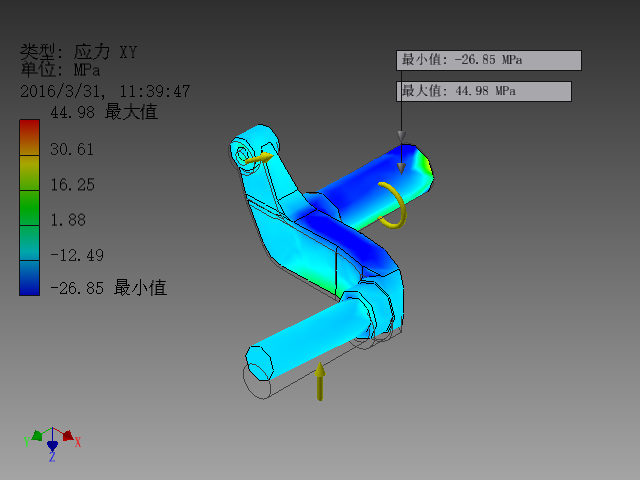640x480 pixels.
Task: Click the -26.85 最小值 legend label
Action: (109, 288)
